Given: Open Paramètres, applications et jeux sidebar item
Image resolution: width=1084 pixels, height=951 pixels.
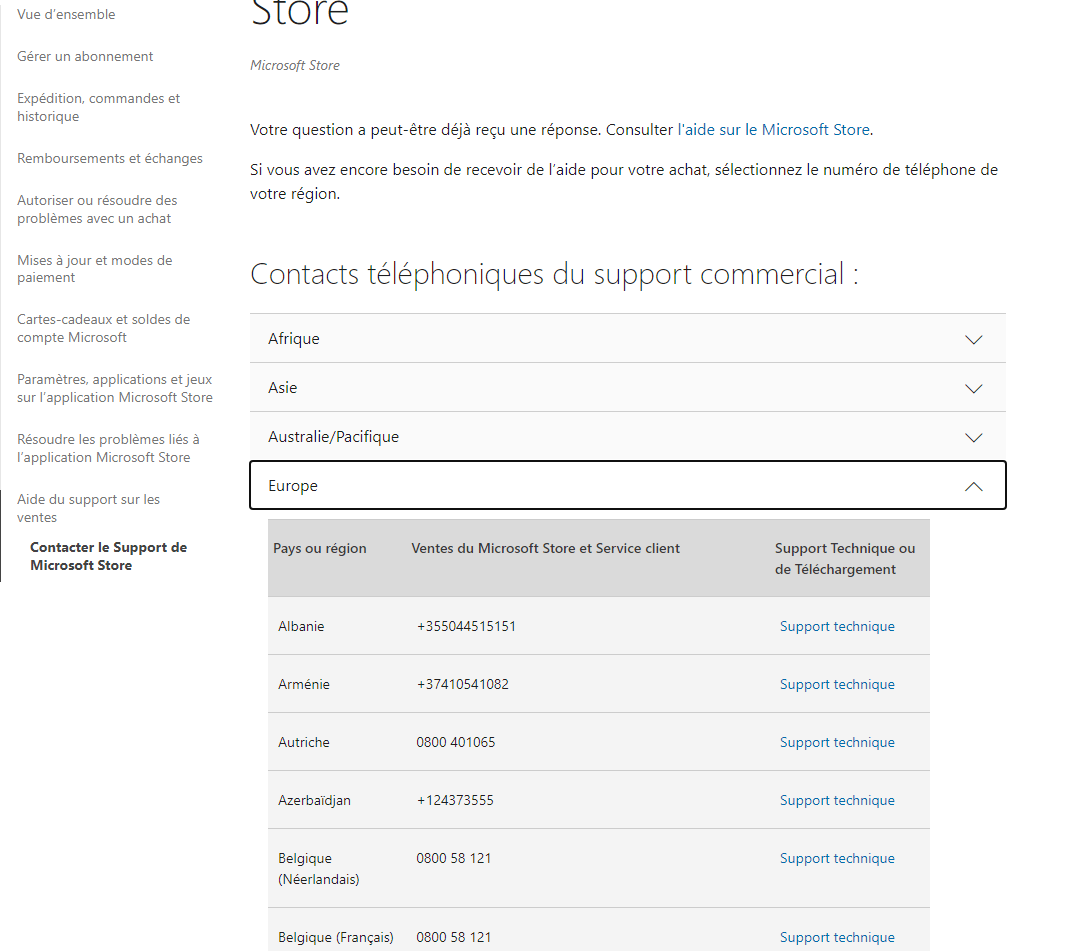Looking at the screenshot, I should pos(115,388).
